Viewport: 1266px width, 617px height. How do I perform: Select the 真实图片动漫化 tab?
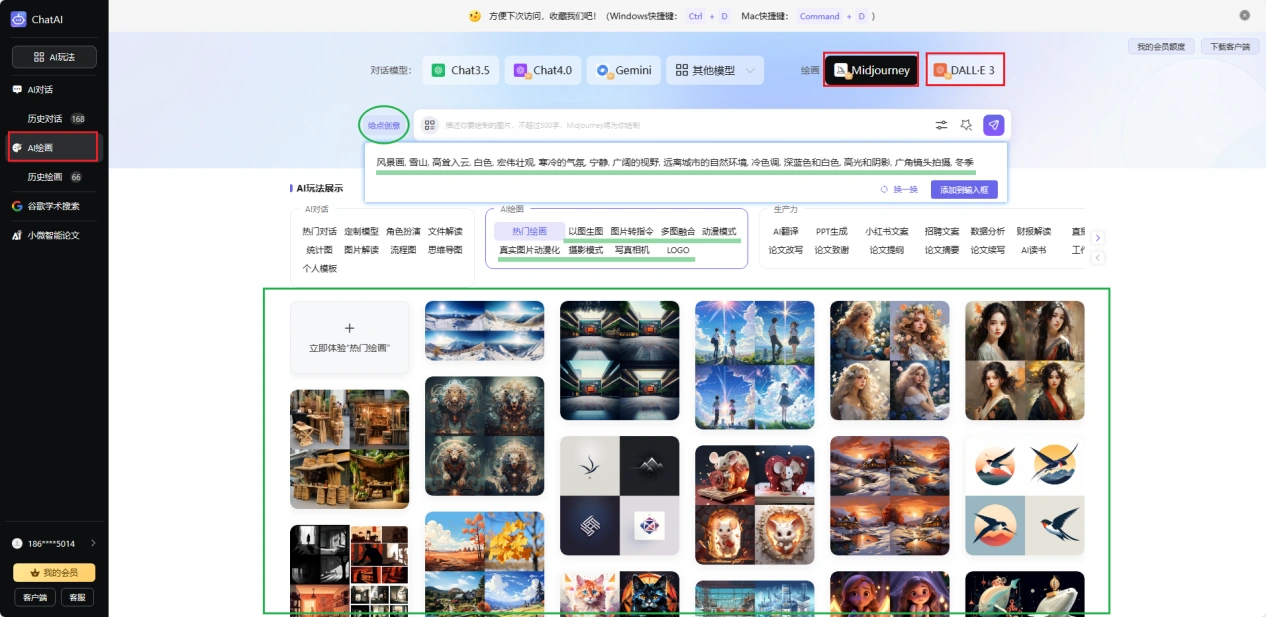coord(529,250)
